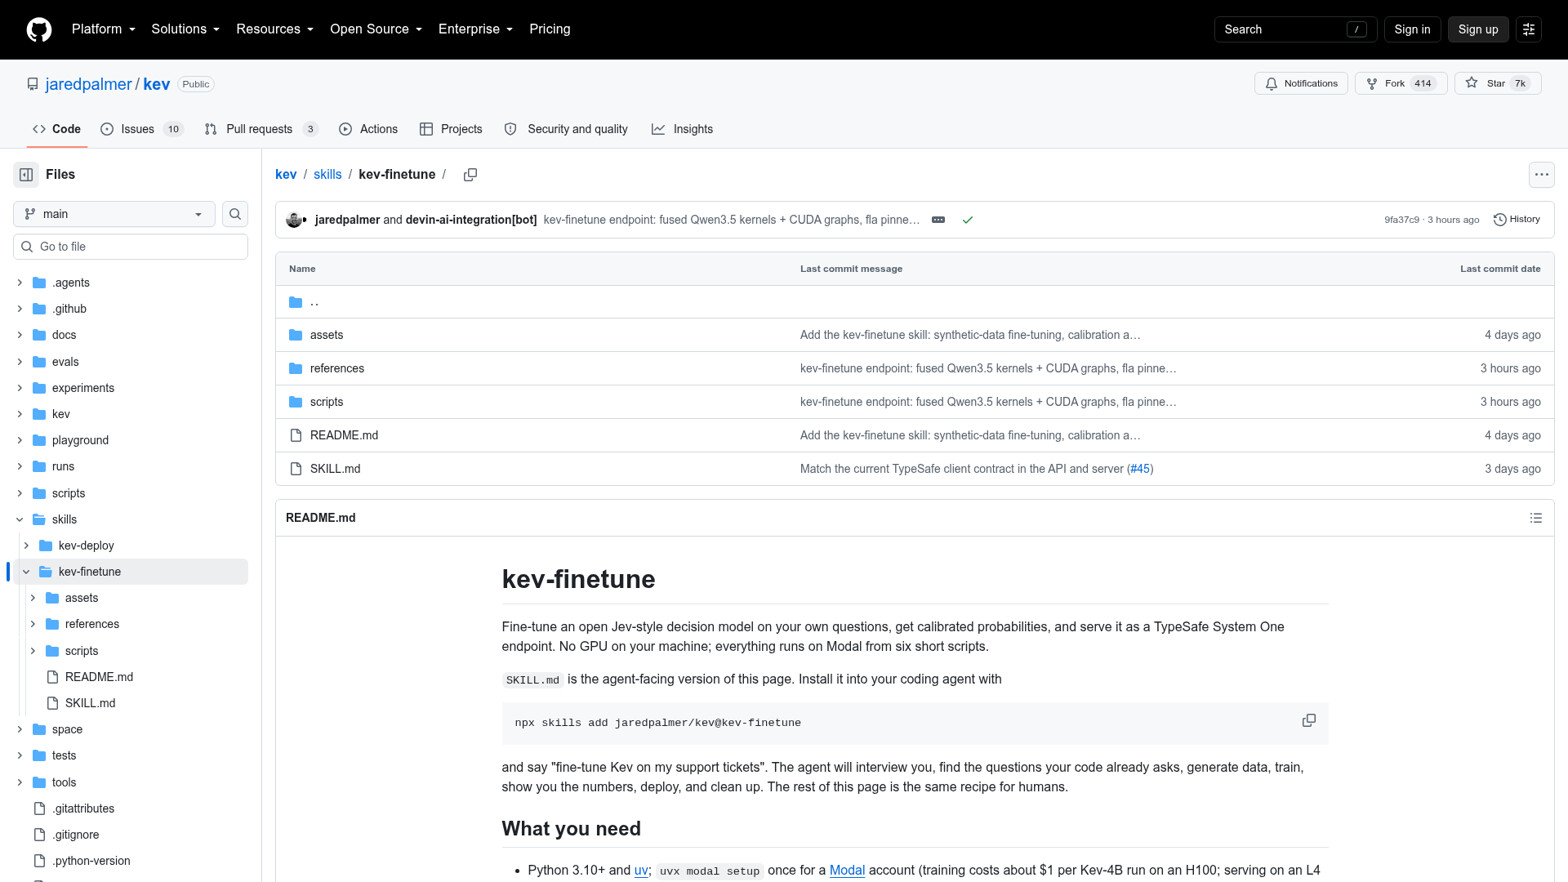This screenshot has width=1568, height=882.
Task: Open the Enterprise menu
Action: (x=475, y=29)
